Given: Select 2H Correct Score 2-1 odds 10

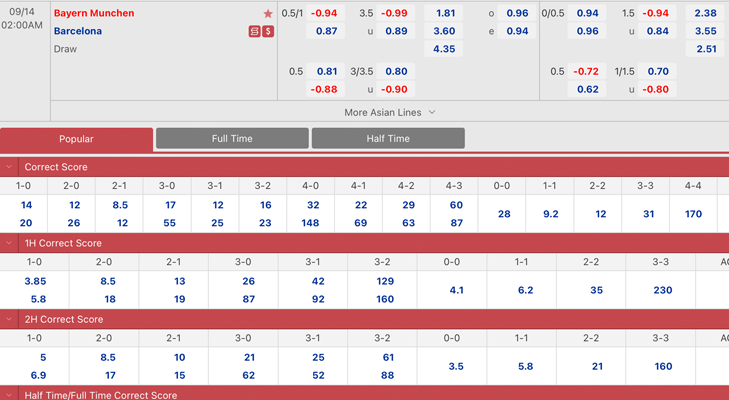Looking at the screenshot, I should 179,357.
